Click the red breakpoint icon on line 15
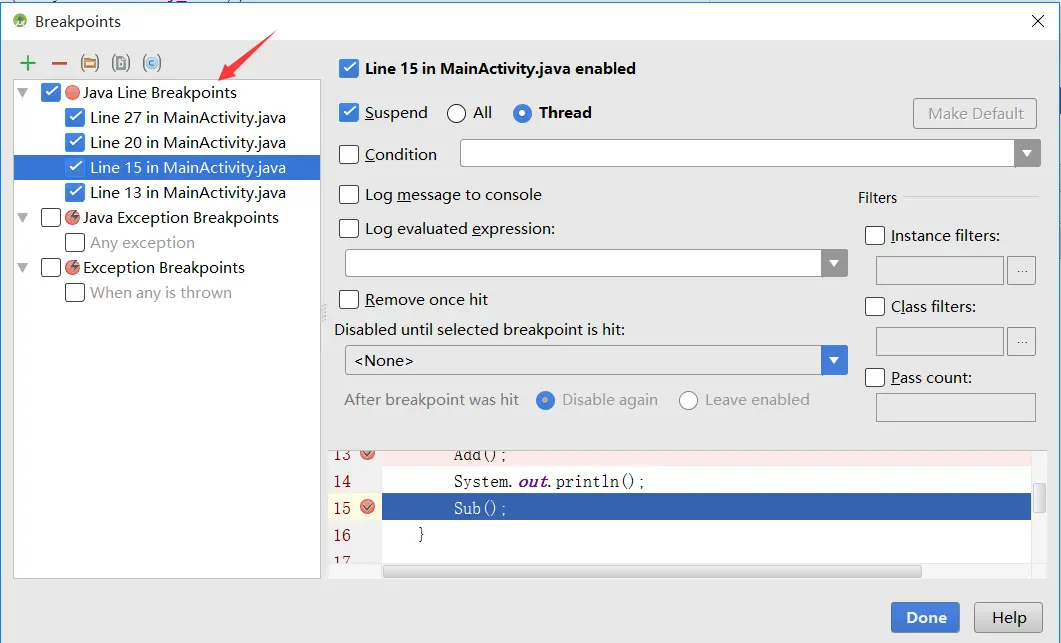Screen dimensions: 1061x643 click(x=369, y=507)
